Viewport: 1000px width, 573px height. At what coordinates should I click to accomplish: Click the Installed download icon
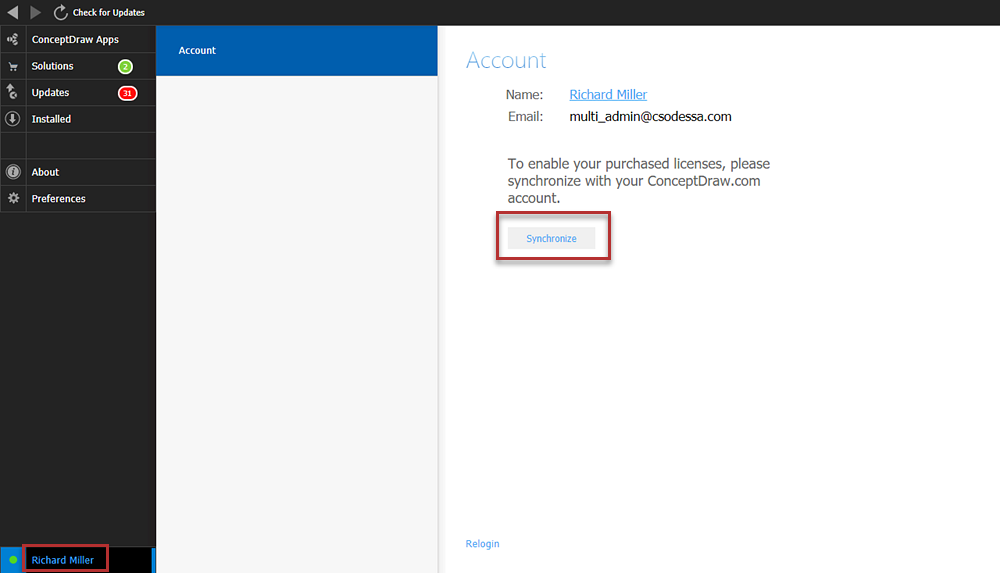(13, 119)
